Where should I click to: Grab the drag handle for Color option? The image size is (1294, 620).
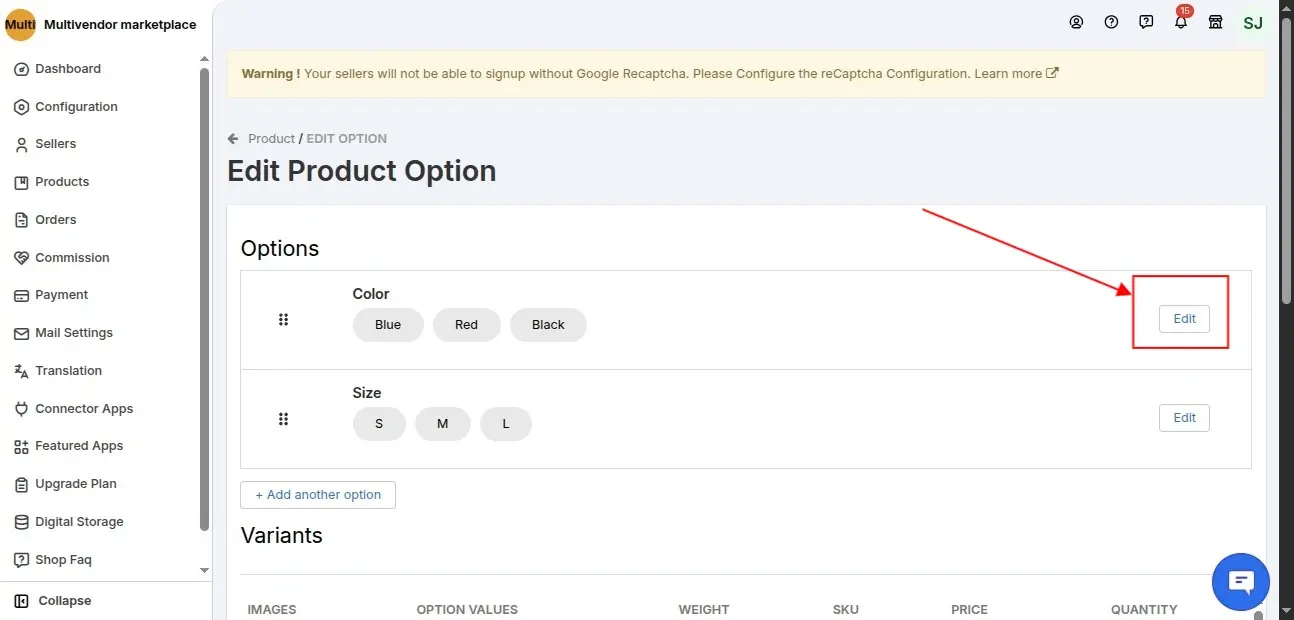tap(283, 320)
